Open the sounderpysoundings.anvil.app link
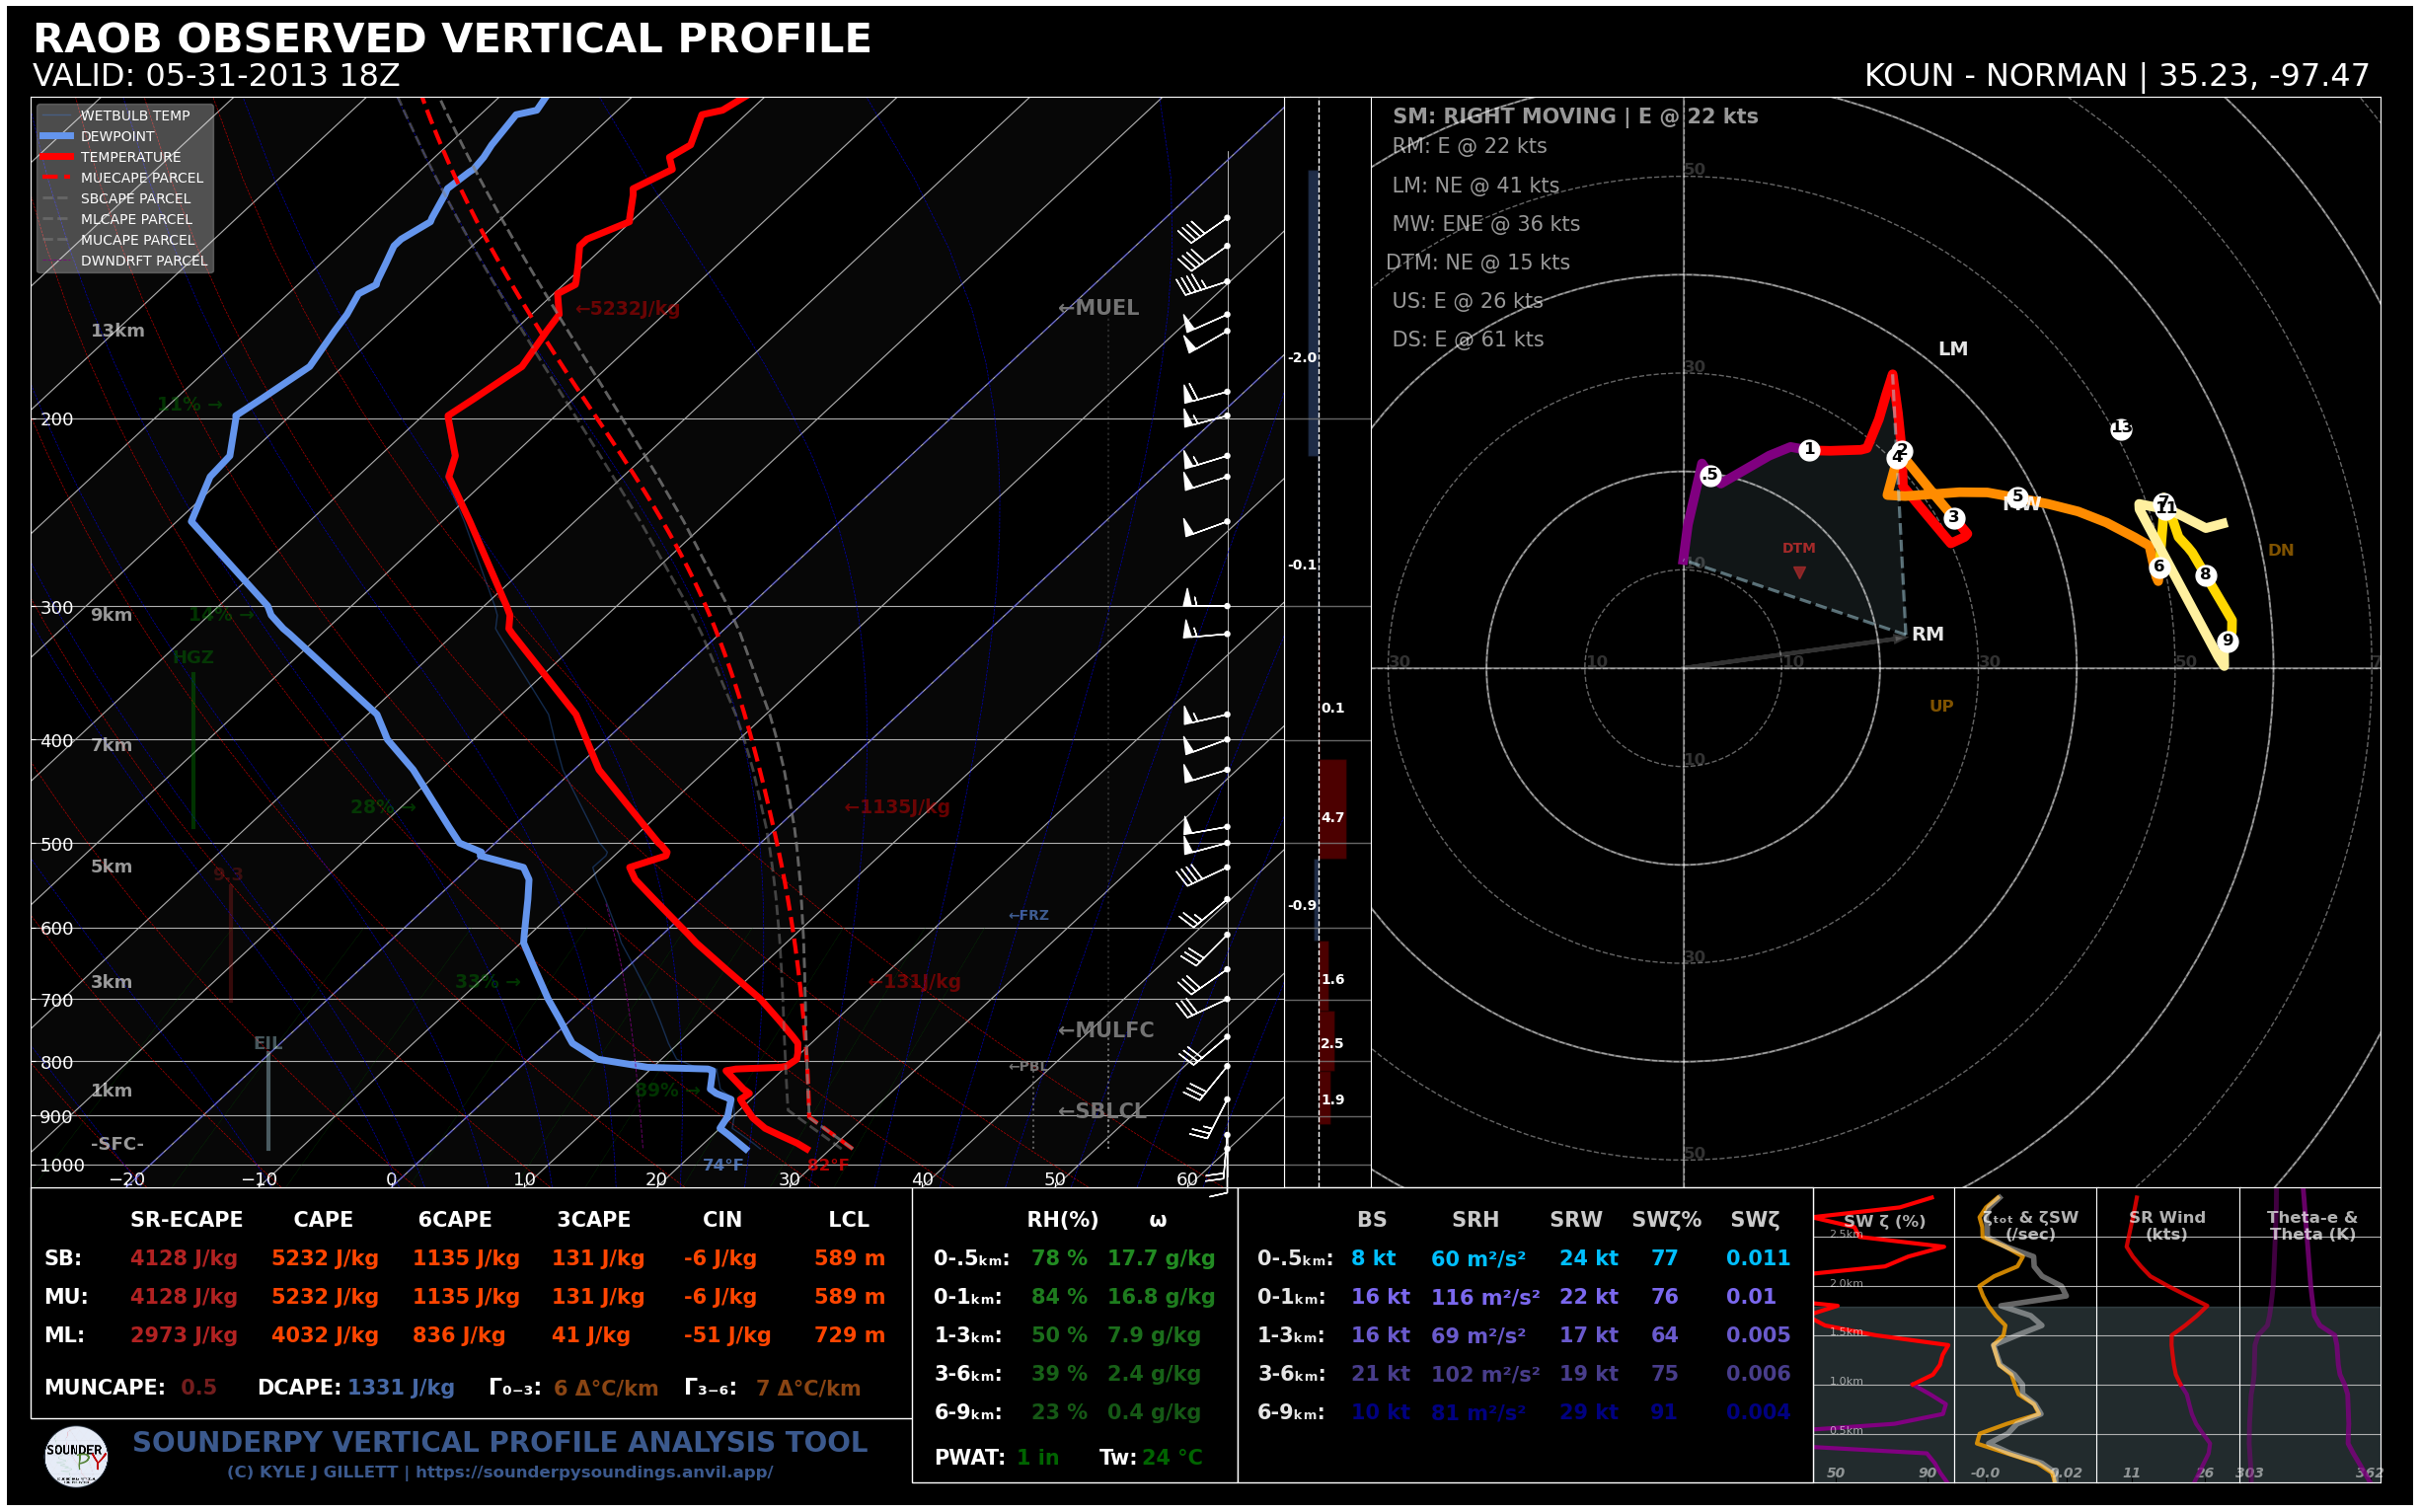Image resolution: width=2420 pixels, height=1512 pixels. (x=593, y=1472)
